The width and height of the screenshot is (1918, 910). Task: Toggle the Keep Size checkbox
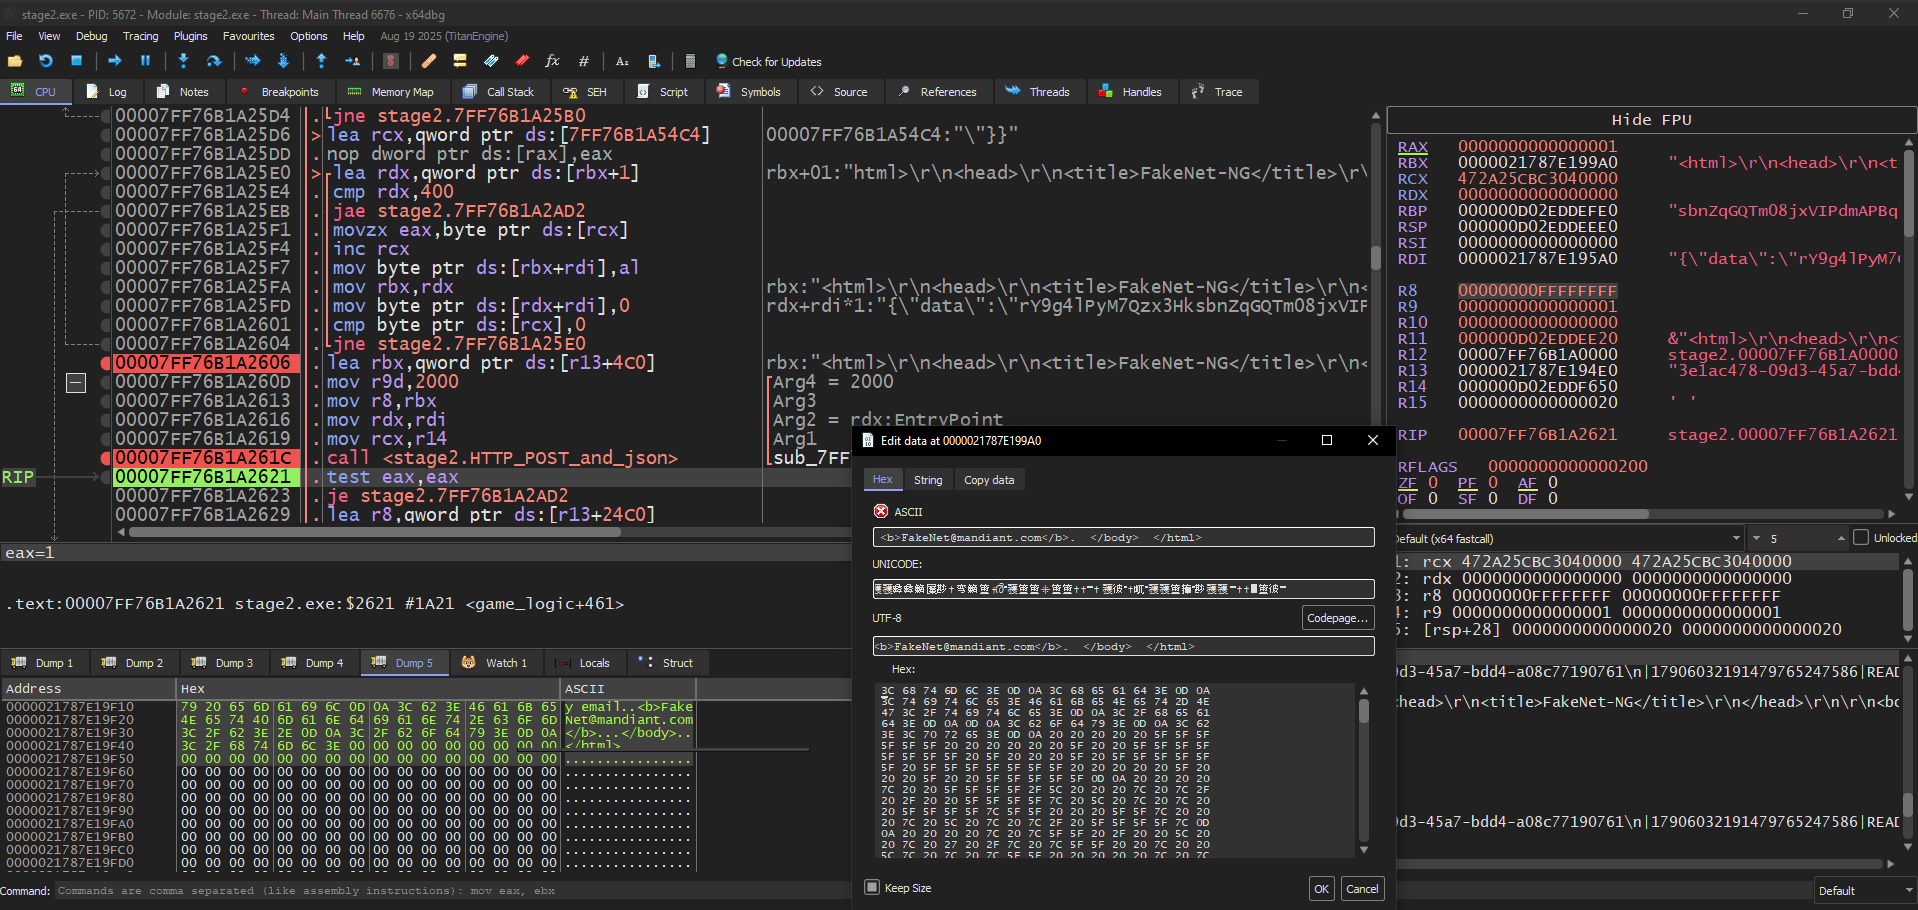pos(872,887)
